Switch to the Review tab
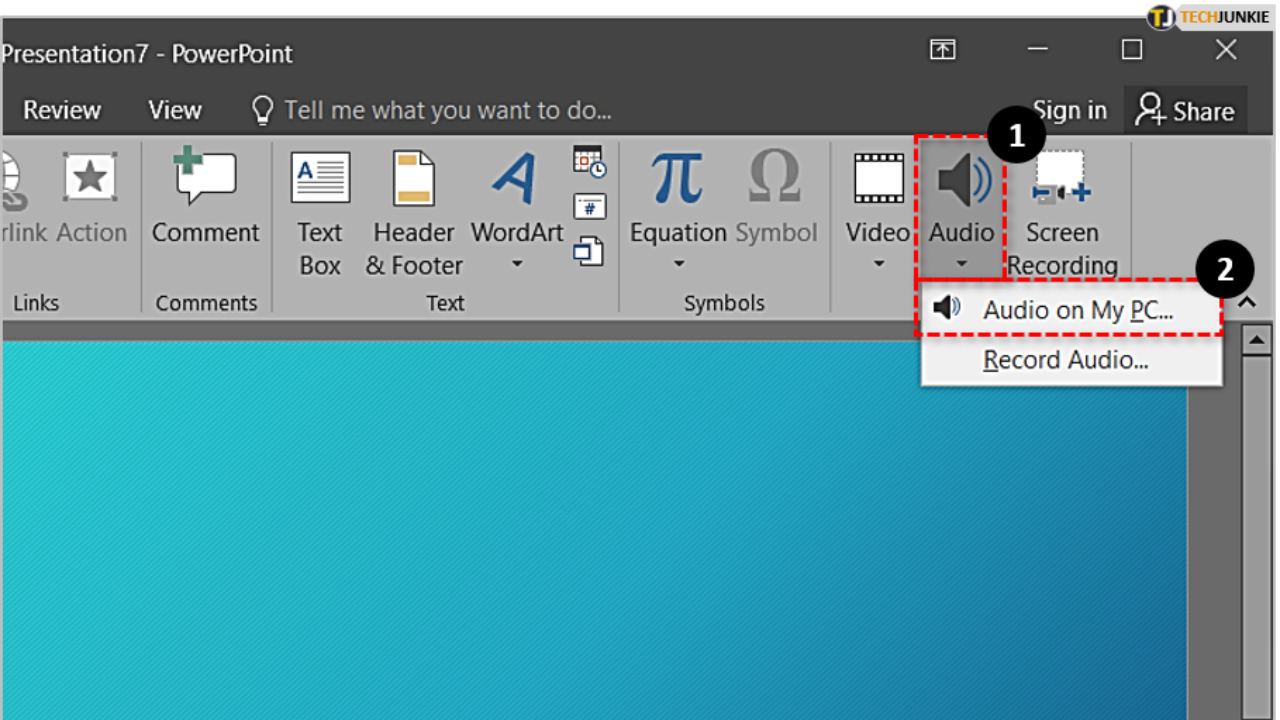 coord(61,110)
